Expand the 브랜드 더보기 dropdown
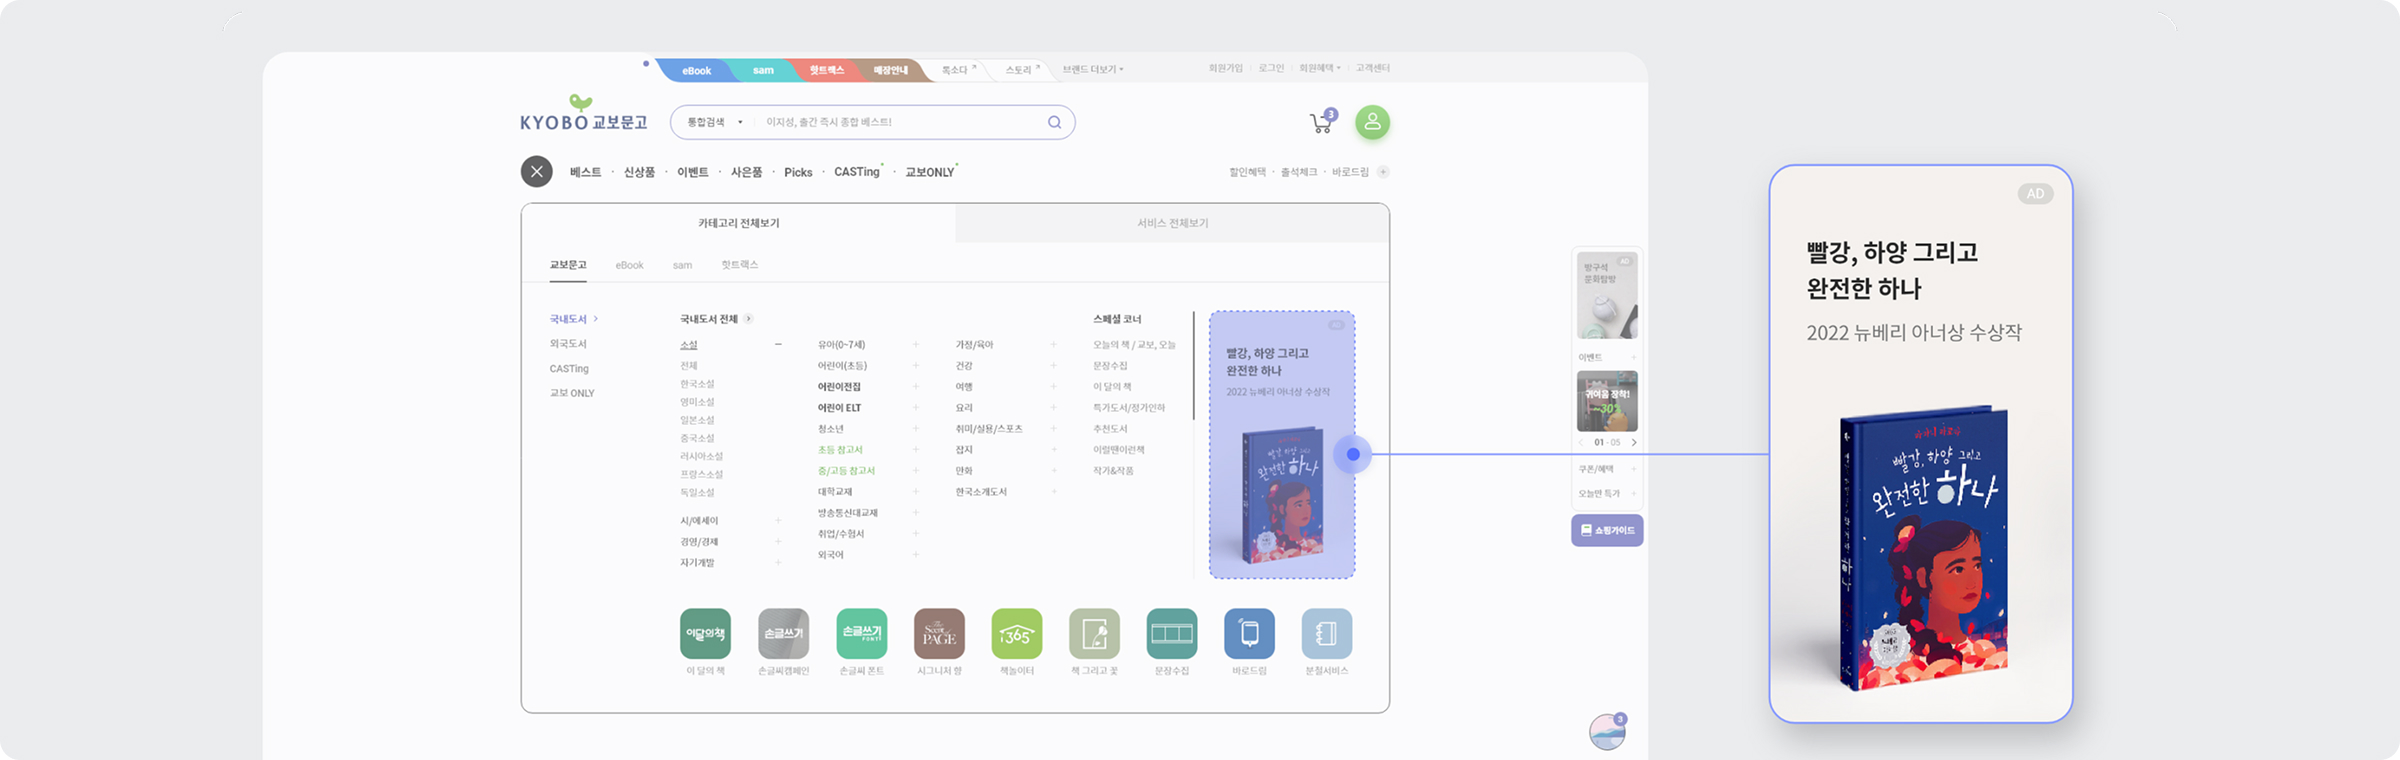The image size is (2400, 760). (x=1093, y=69)
